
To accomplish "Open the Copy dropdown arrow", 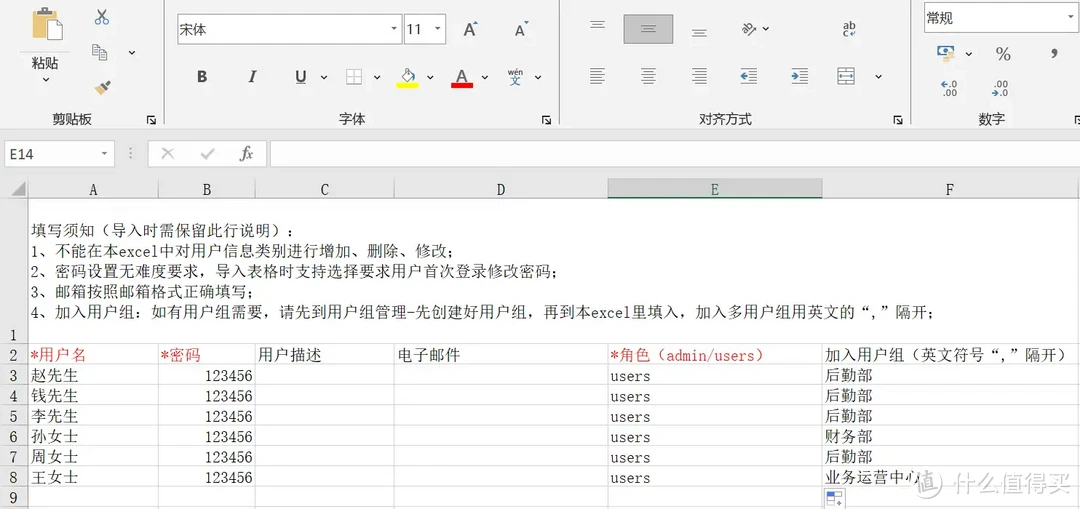I will 132,53.
